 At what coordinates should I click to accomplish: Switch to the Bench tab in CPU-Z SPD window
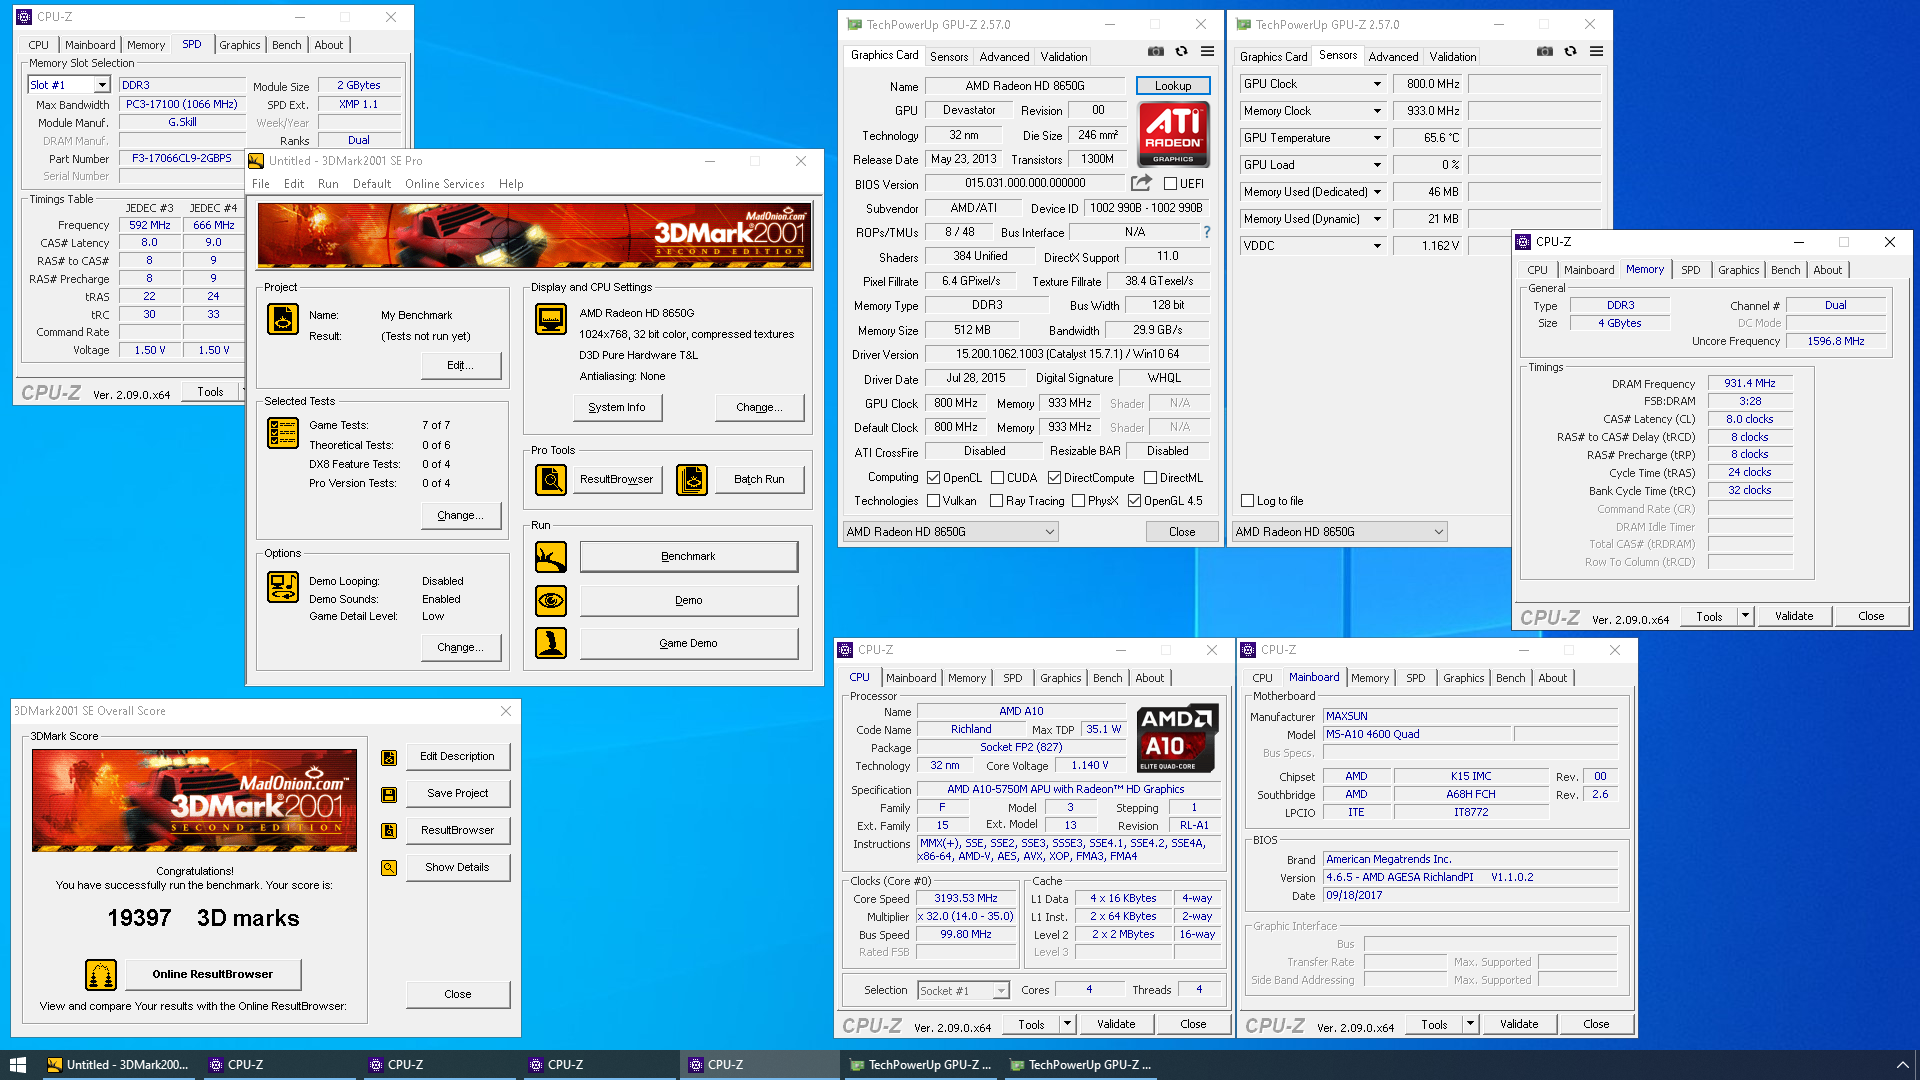287,45
